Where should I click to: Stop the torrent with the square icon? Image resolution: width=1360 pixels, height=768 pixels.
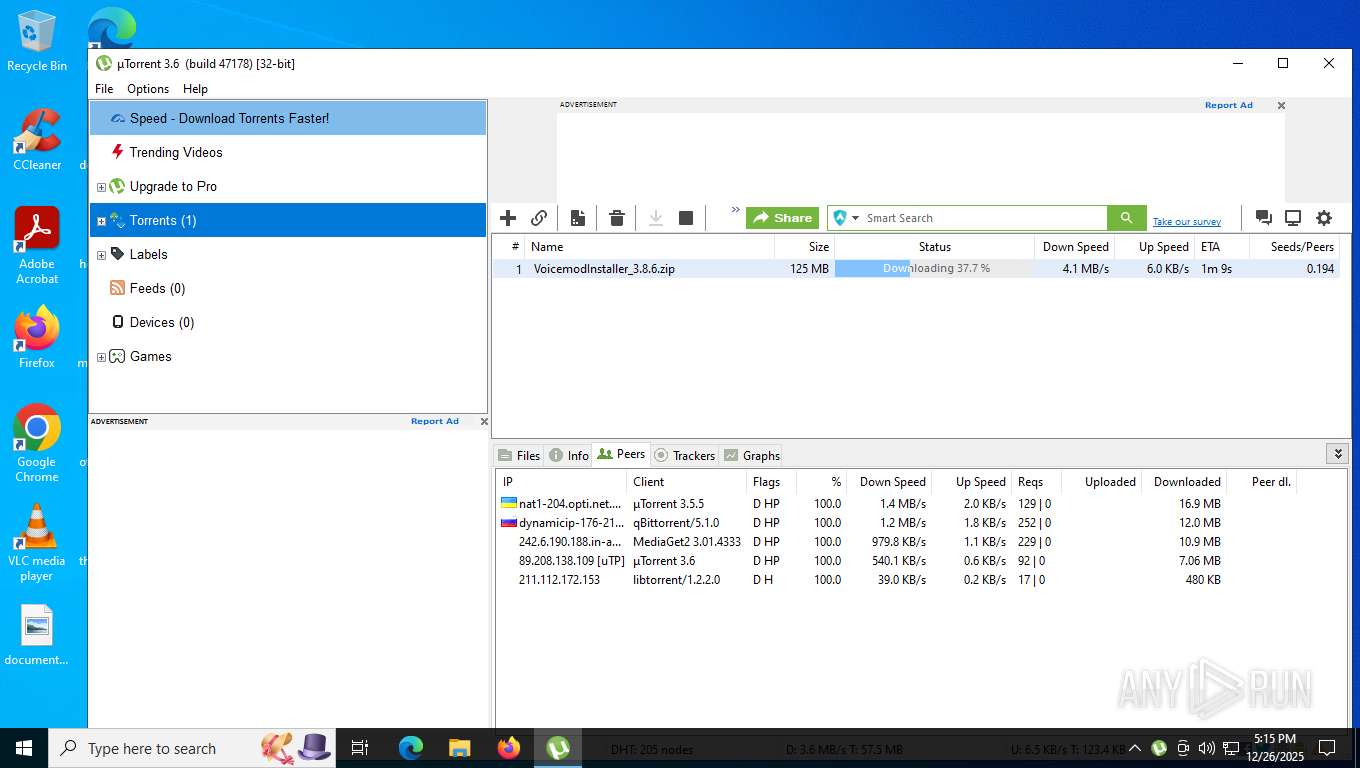point(686,218)
